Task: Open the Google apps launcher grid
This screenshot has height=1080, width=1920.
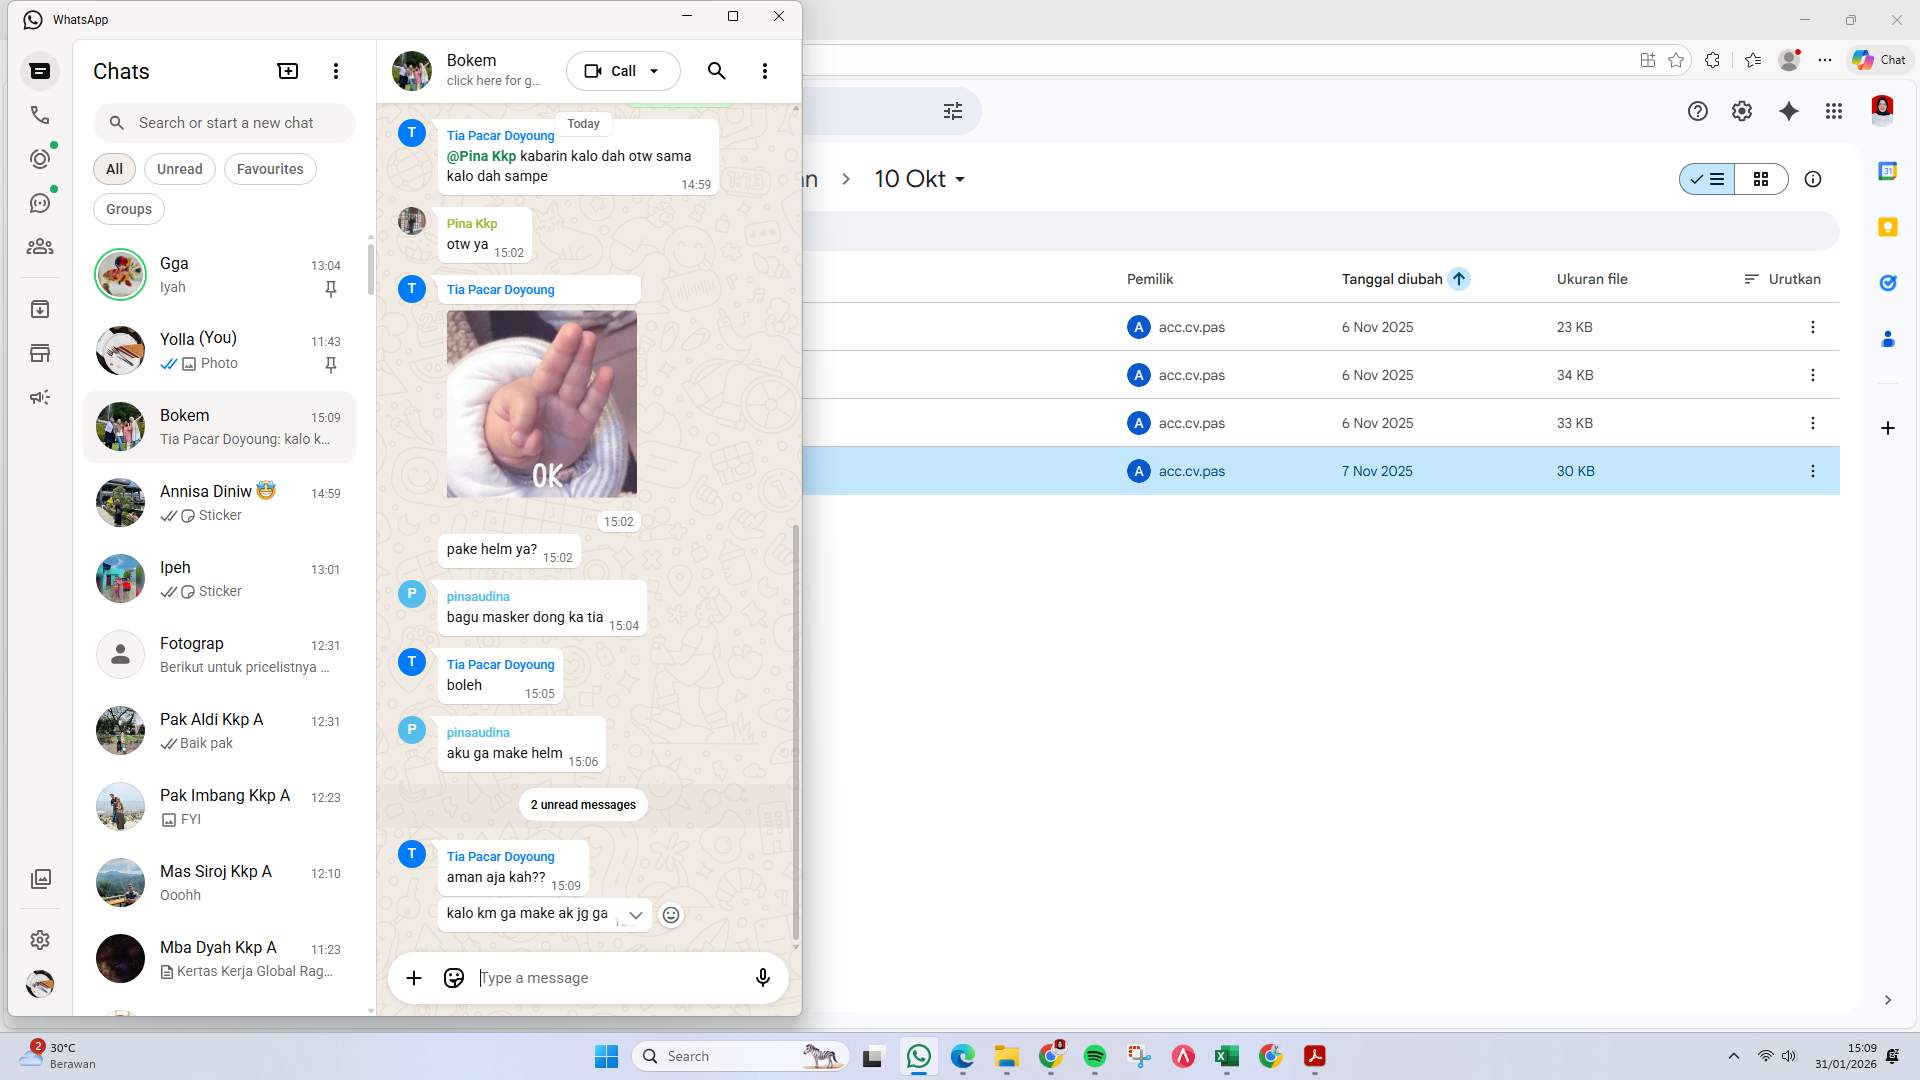Action: [x=1834, y=111]
